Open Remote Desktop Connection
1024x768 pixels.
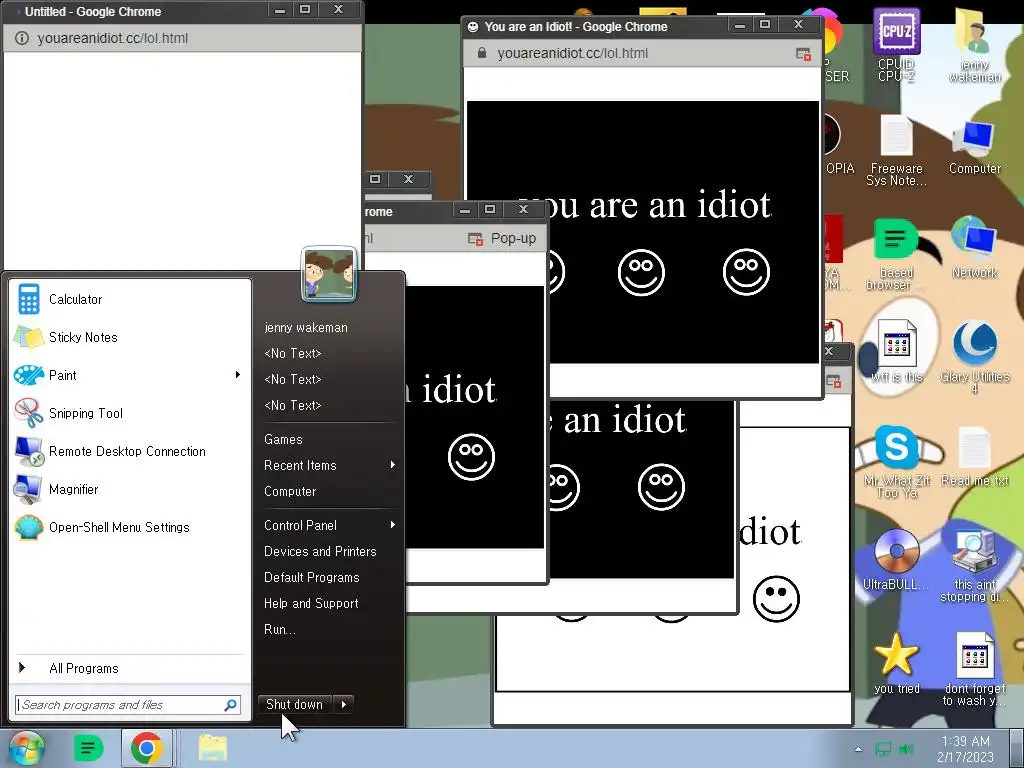(x=129, y=451)
